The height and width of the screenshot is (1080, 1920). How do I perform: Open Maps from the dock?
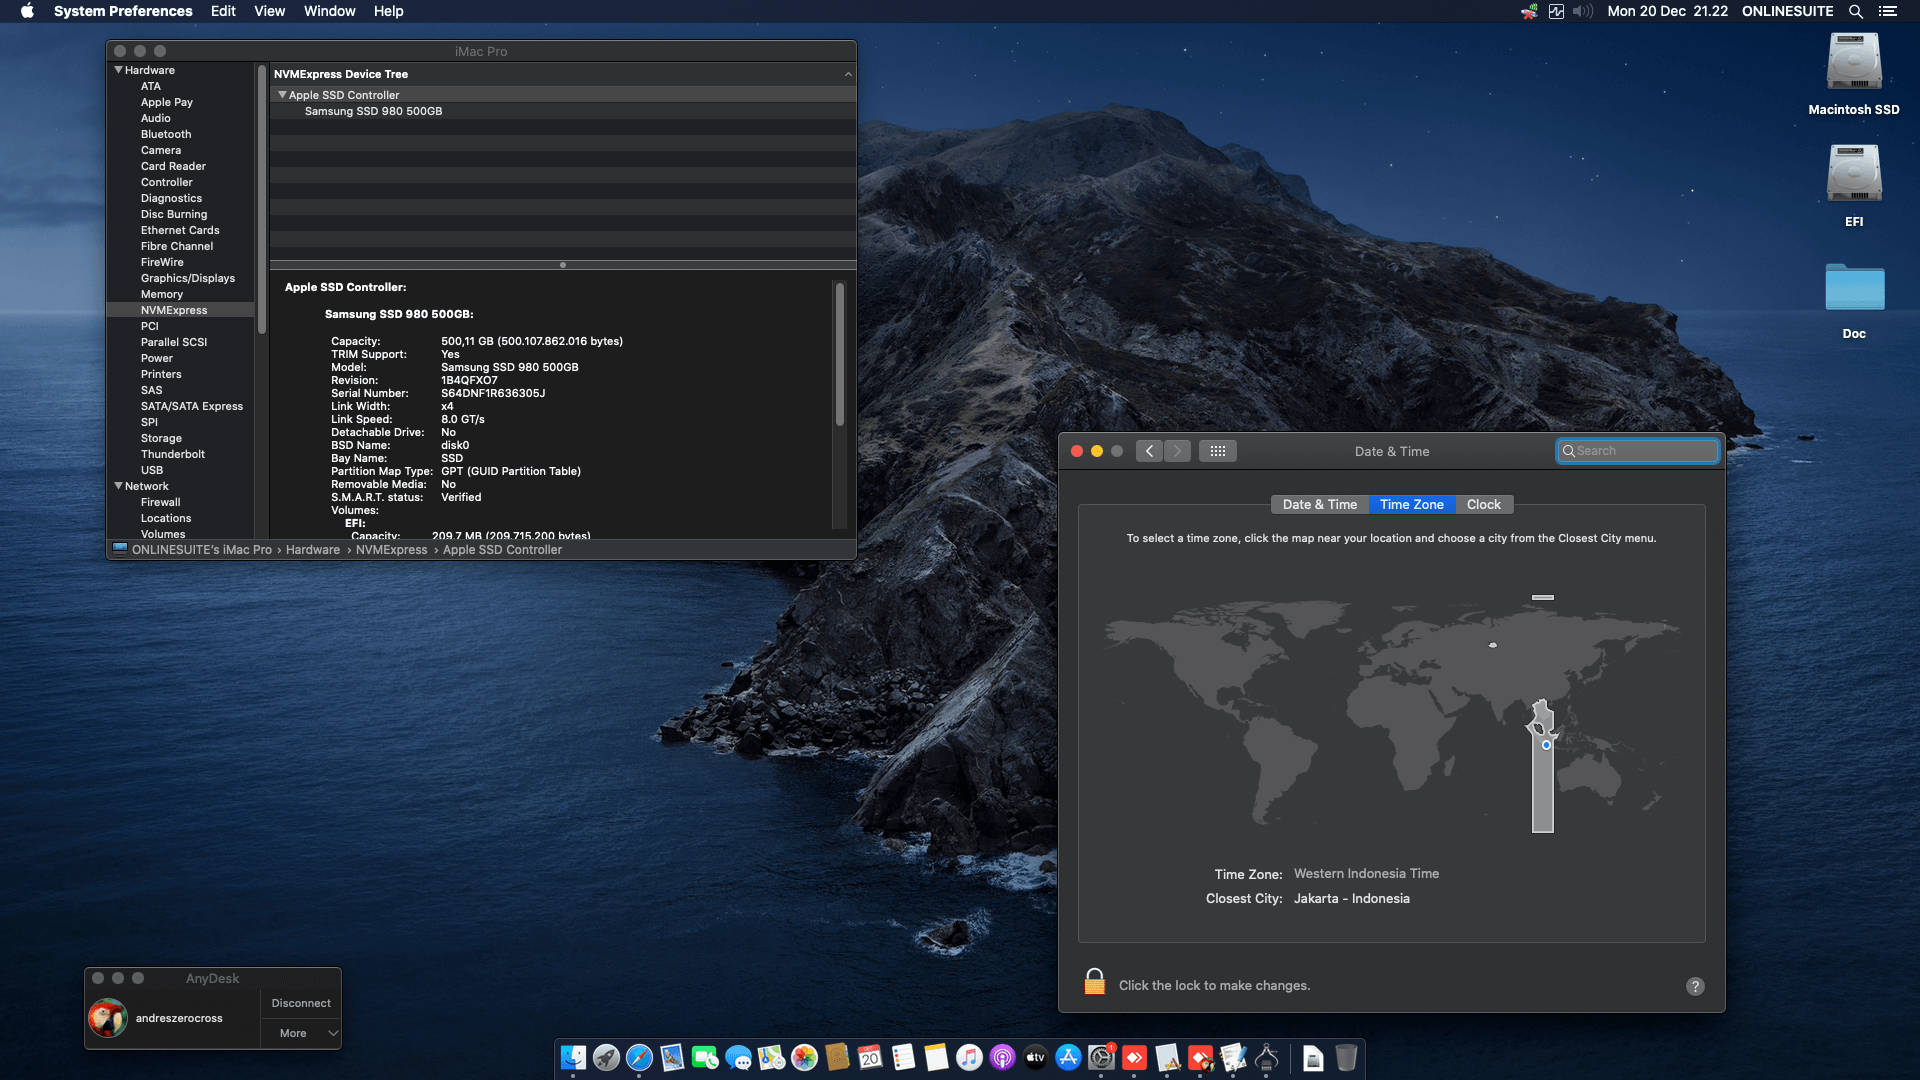[x=771, y=1057]
